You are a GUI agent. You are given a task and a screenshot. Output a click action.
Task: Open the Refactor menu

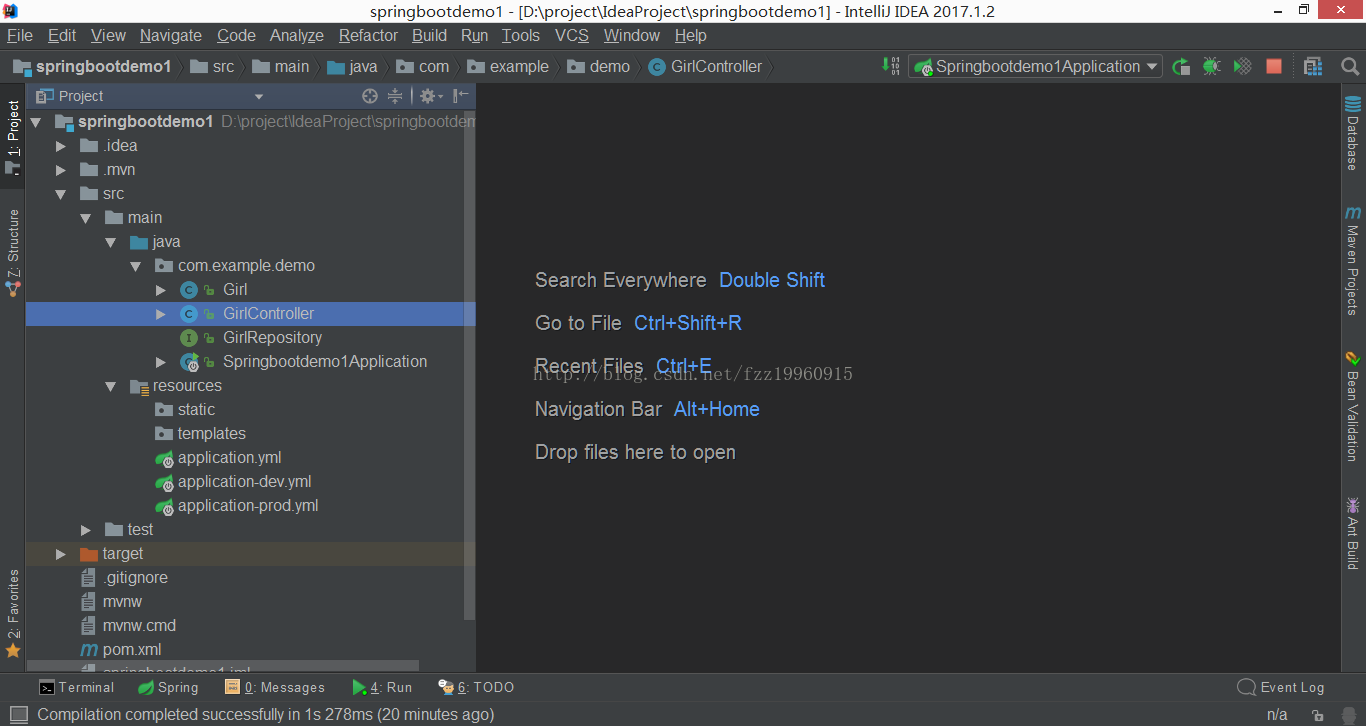pyautogui.click(x=368, y=35)
